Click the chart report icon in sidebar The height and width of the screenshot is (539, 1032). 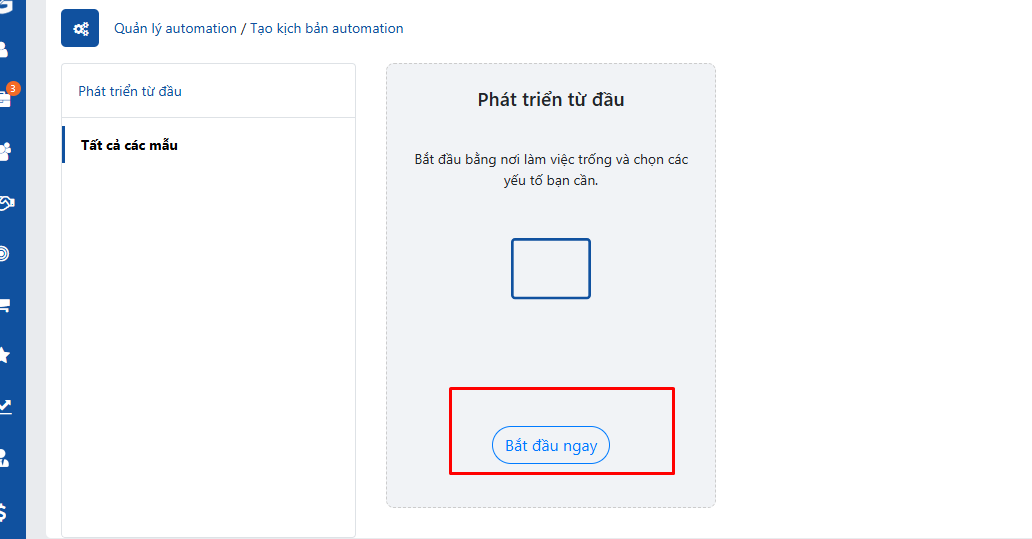coord(5,406)
